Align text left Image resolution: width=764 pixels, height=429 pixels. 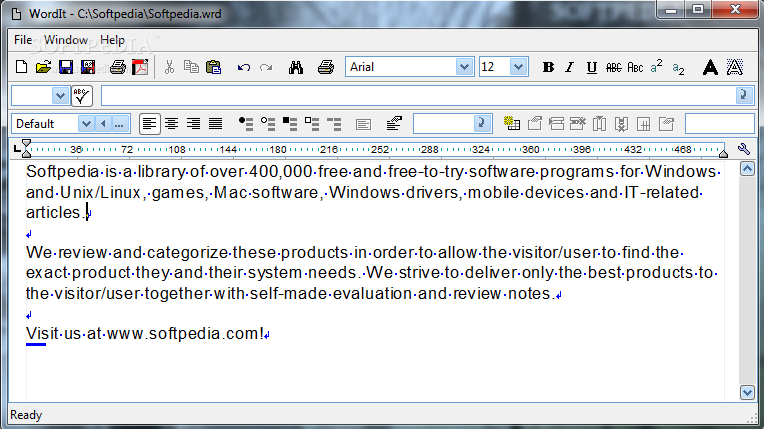[150, 123]
